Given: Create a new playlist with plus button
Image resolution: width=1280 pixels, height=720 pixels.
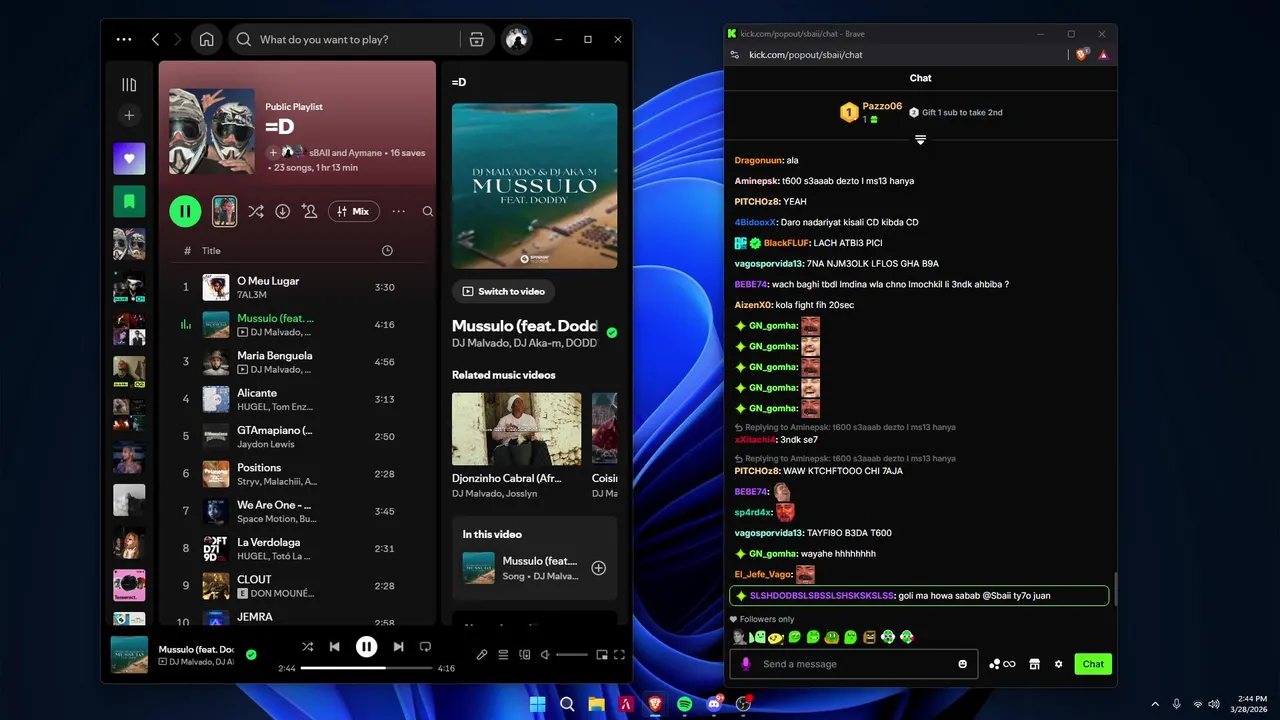Looking at the screenshot, I should pyautogui.click(x=129, y=116).
